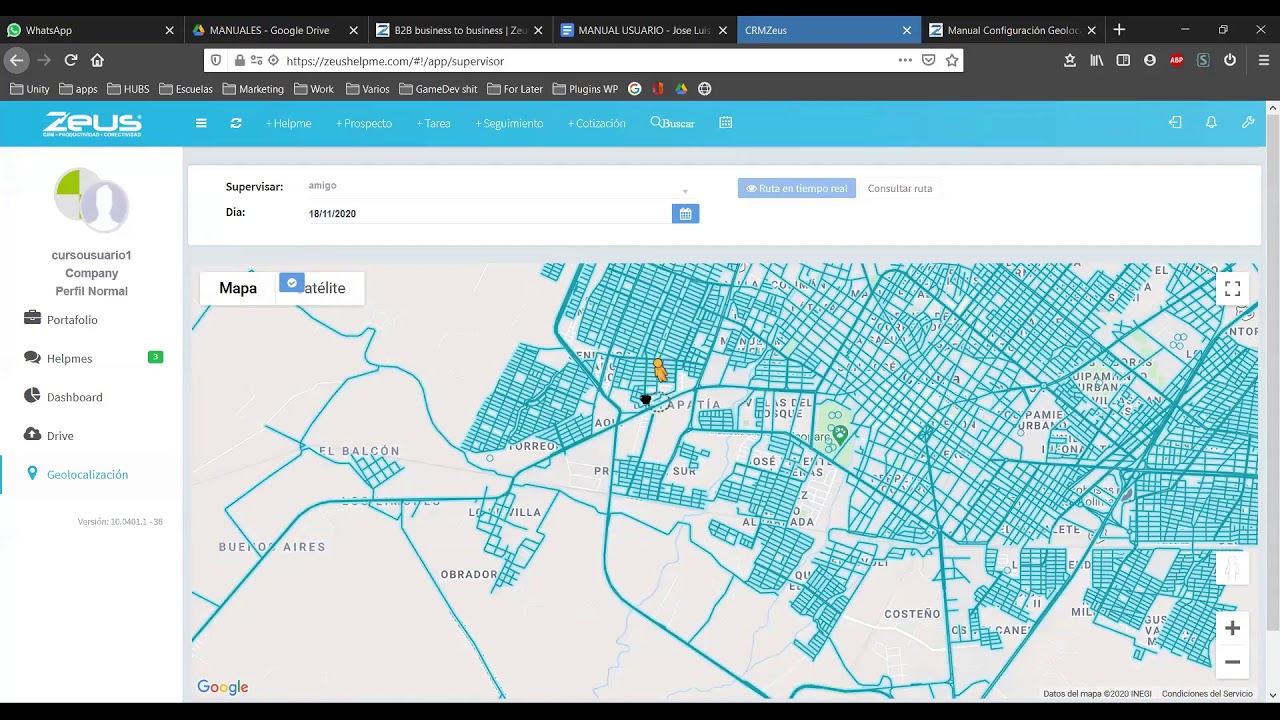
Task: Open the notifications bell icon
Action: tap(1211, 123)
